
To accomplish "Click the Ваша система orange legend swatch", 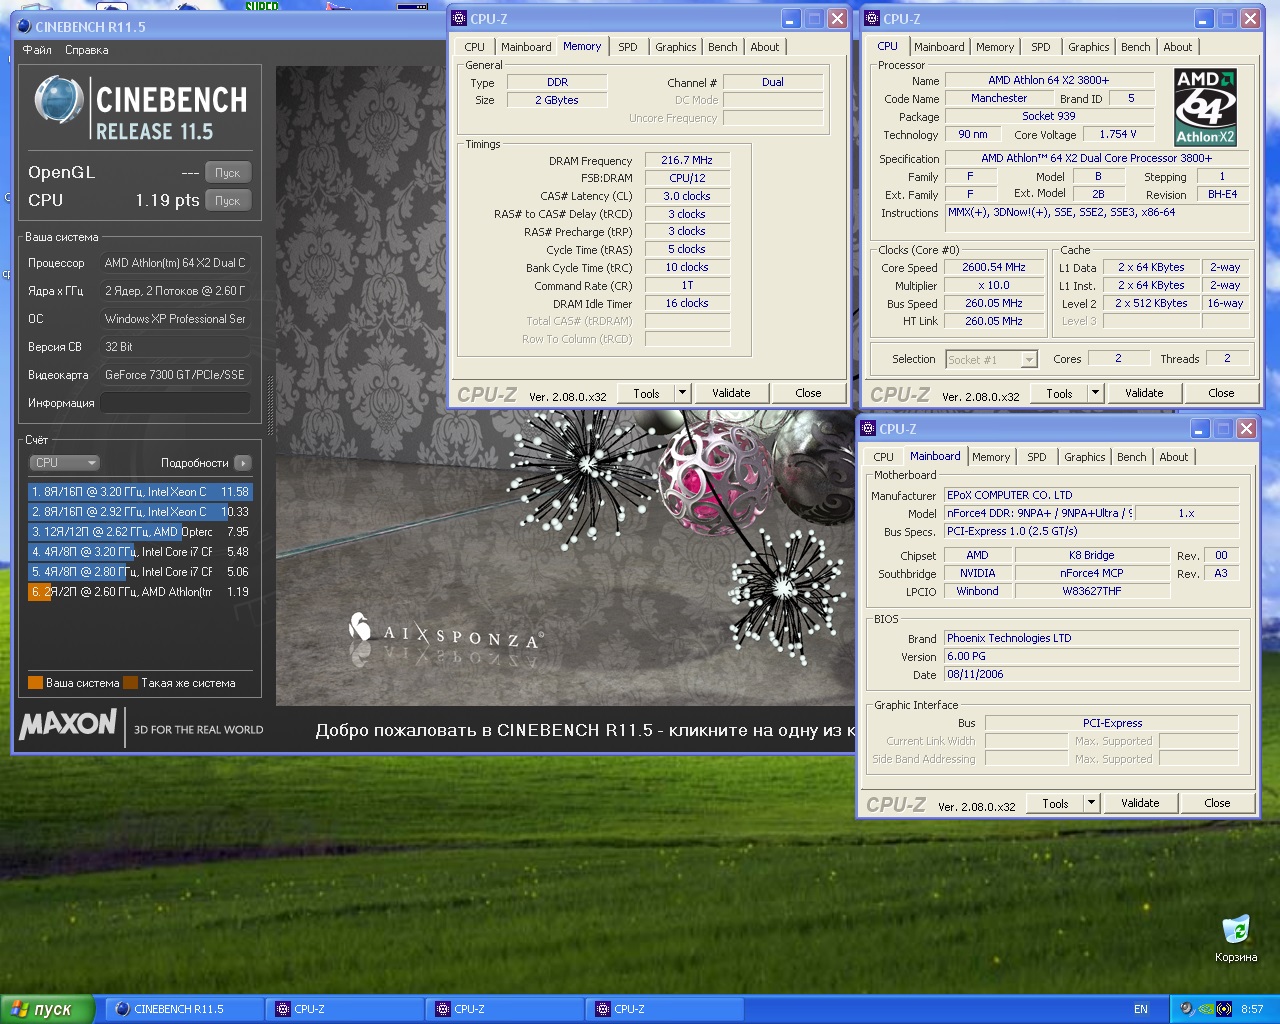I will (35, 683).
